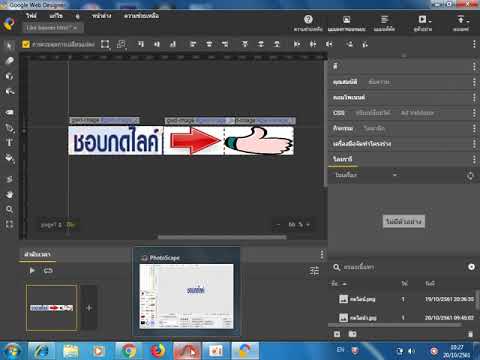
Task: Open Events panel options menu dots
Action: click(x=474, y=128)
